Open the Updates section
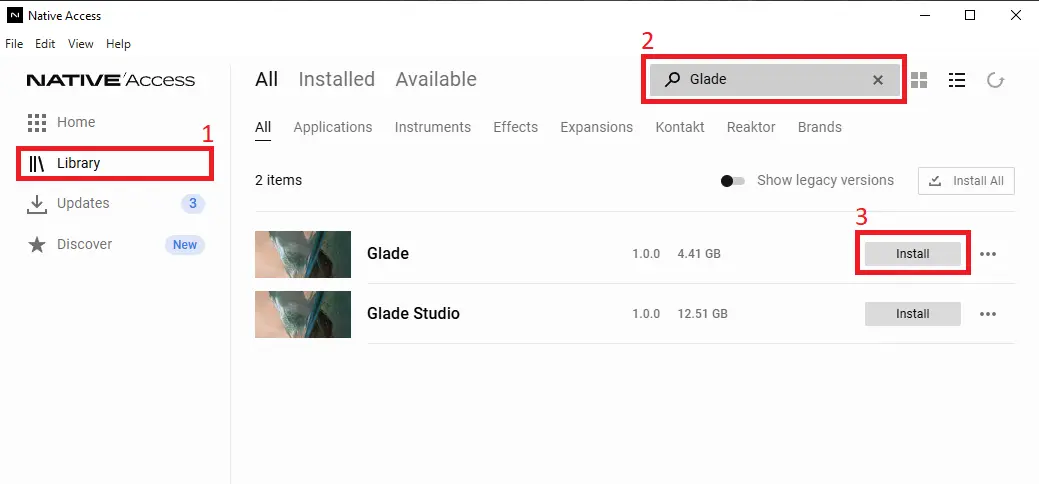Viewport: 1039px width, 484px height. pos(82,203)
